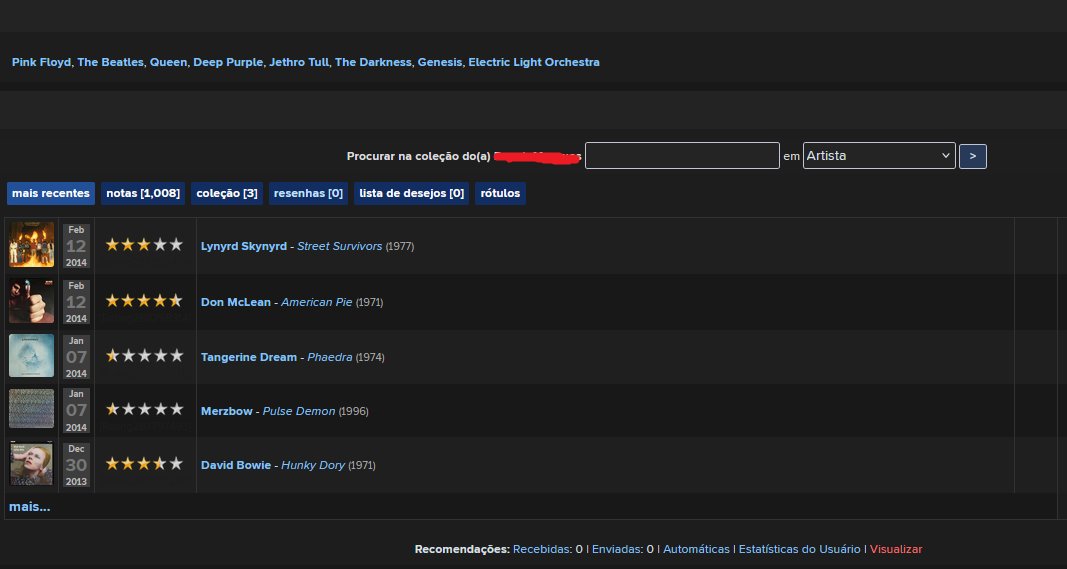Open the American Pie album link

tap(316, 302)
